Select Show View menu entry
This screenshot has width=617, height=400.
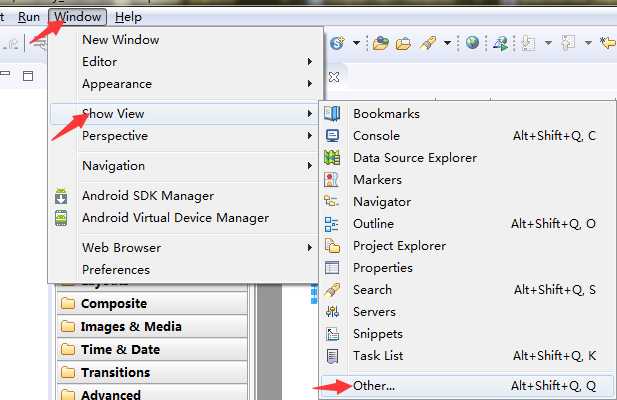click(185, 114)
